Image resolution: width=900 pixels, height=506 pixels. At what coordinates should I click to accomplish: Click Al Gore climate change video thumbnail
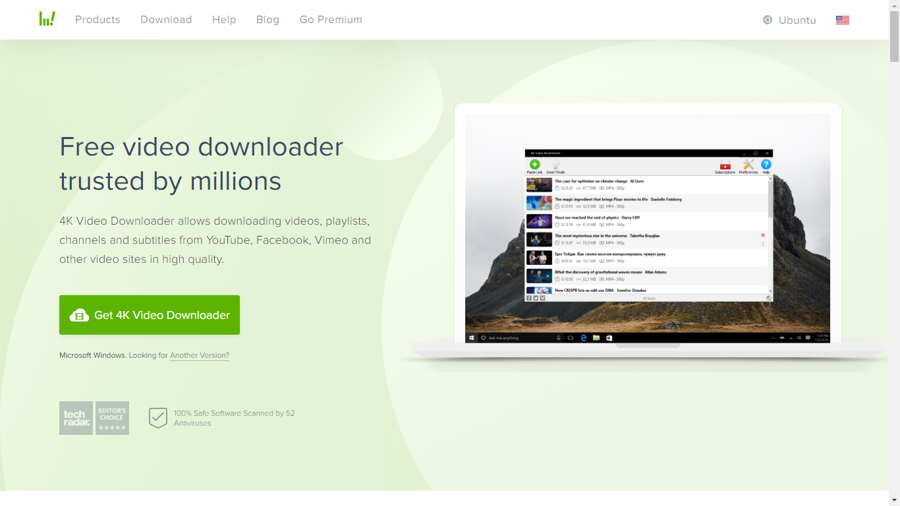[x=539, y=185]
